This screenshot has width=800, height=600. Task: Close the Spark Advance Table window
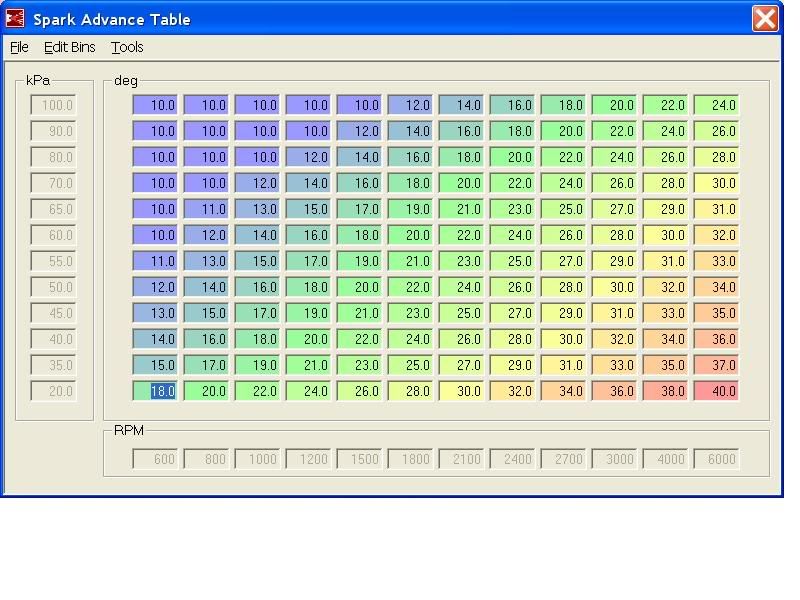(x=765, y=19)
